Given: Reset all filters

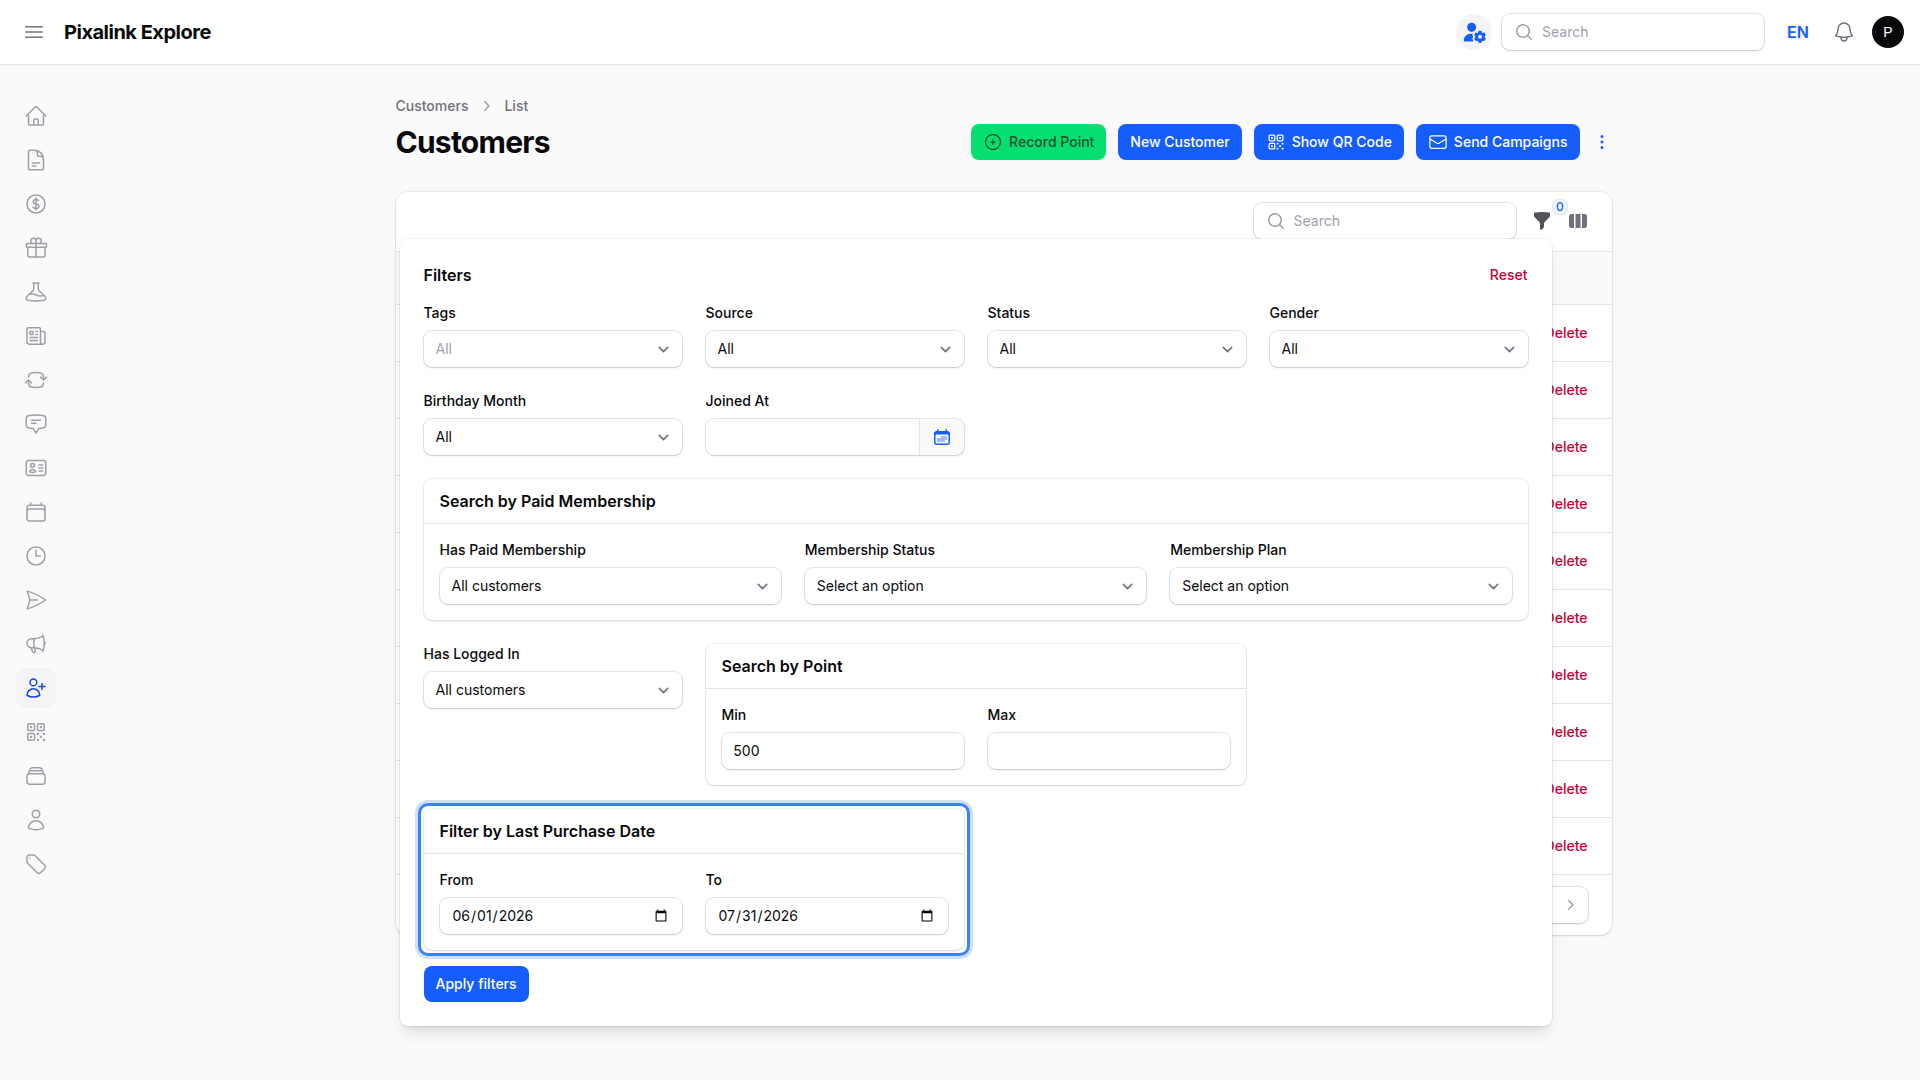Looking at the screenshot, I should pyautogui.click(x=1508, y=275).
